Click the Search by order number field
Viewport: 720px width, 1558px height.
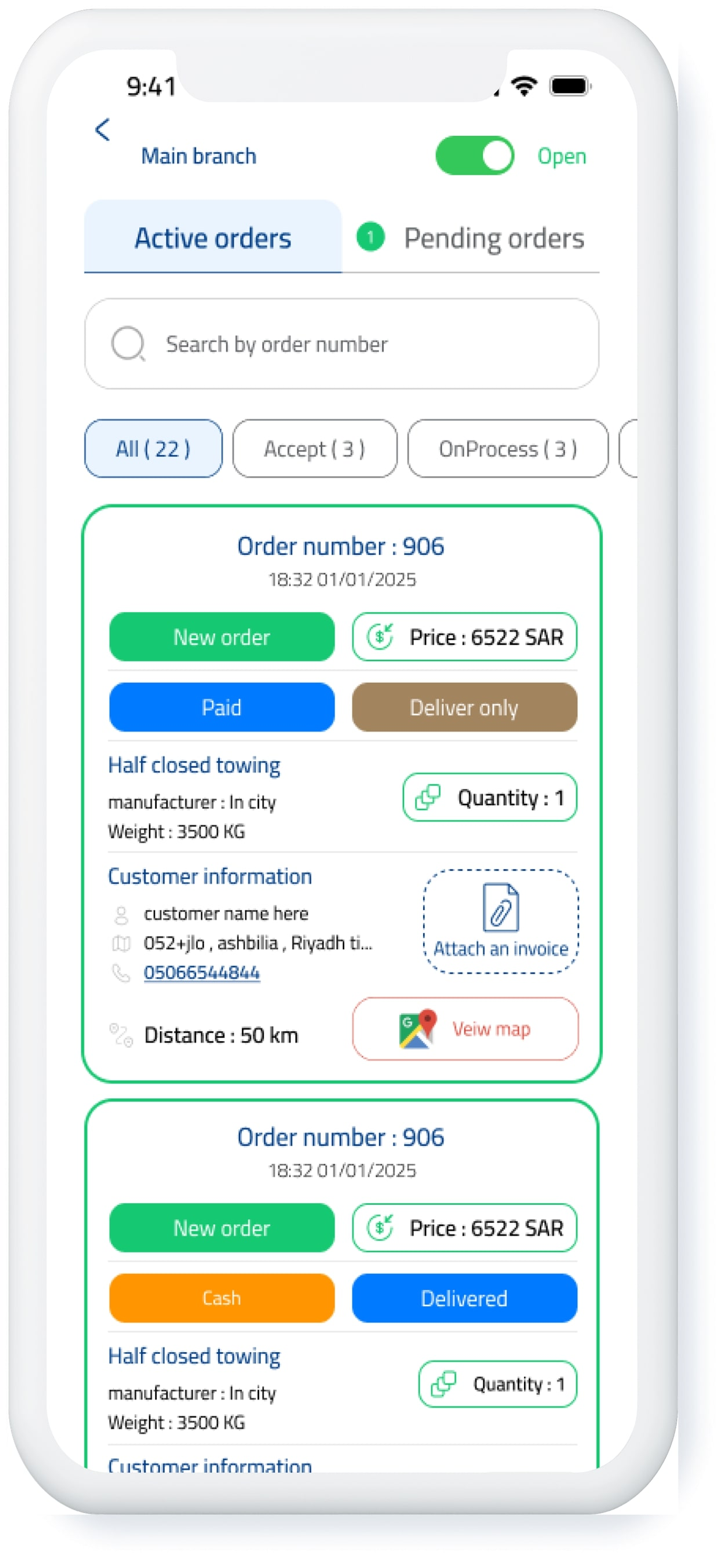coord(341,343)
